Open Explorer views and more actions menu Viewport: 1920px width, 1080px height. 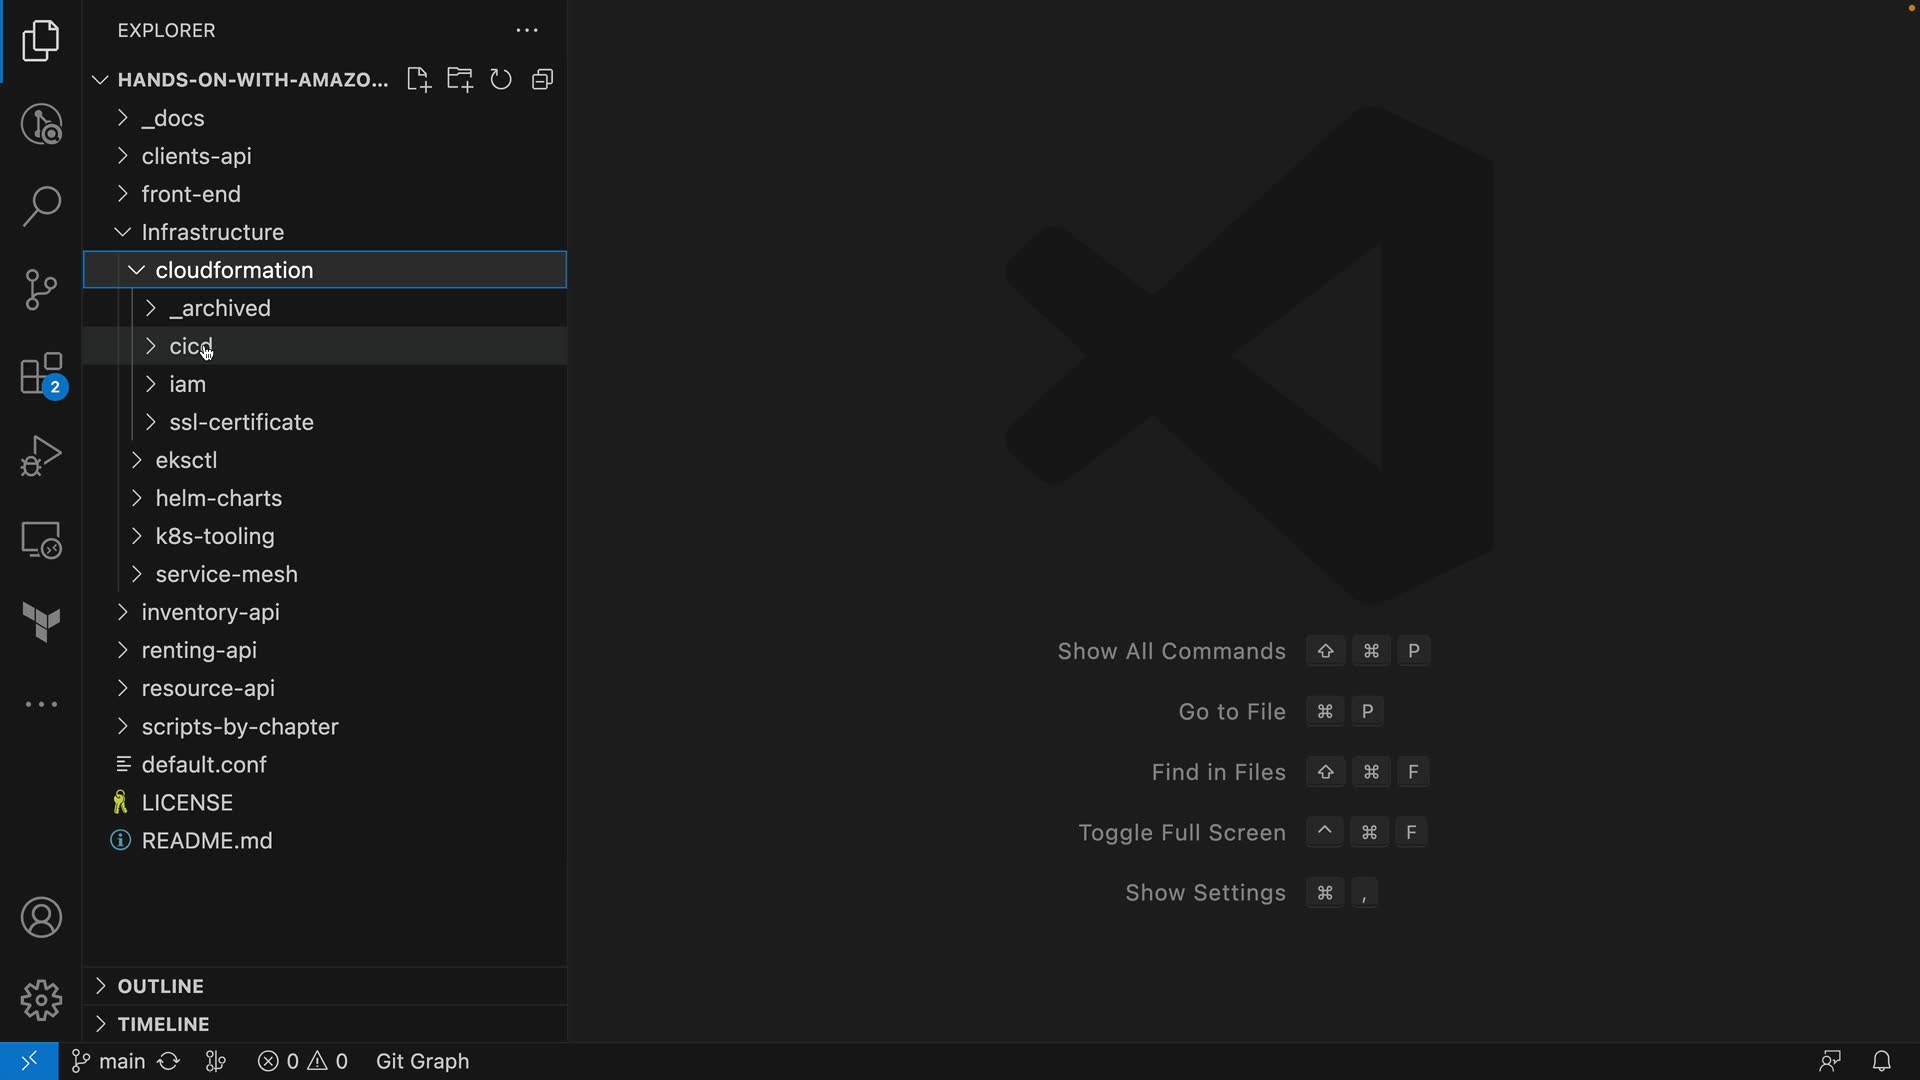pyautogui.click(x=527, y=31)
